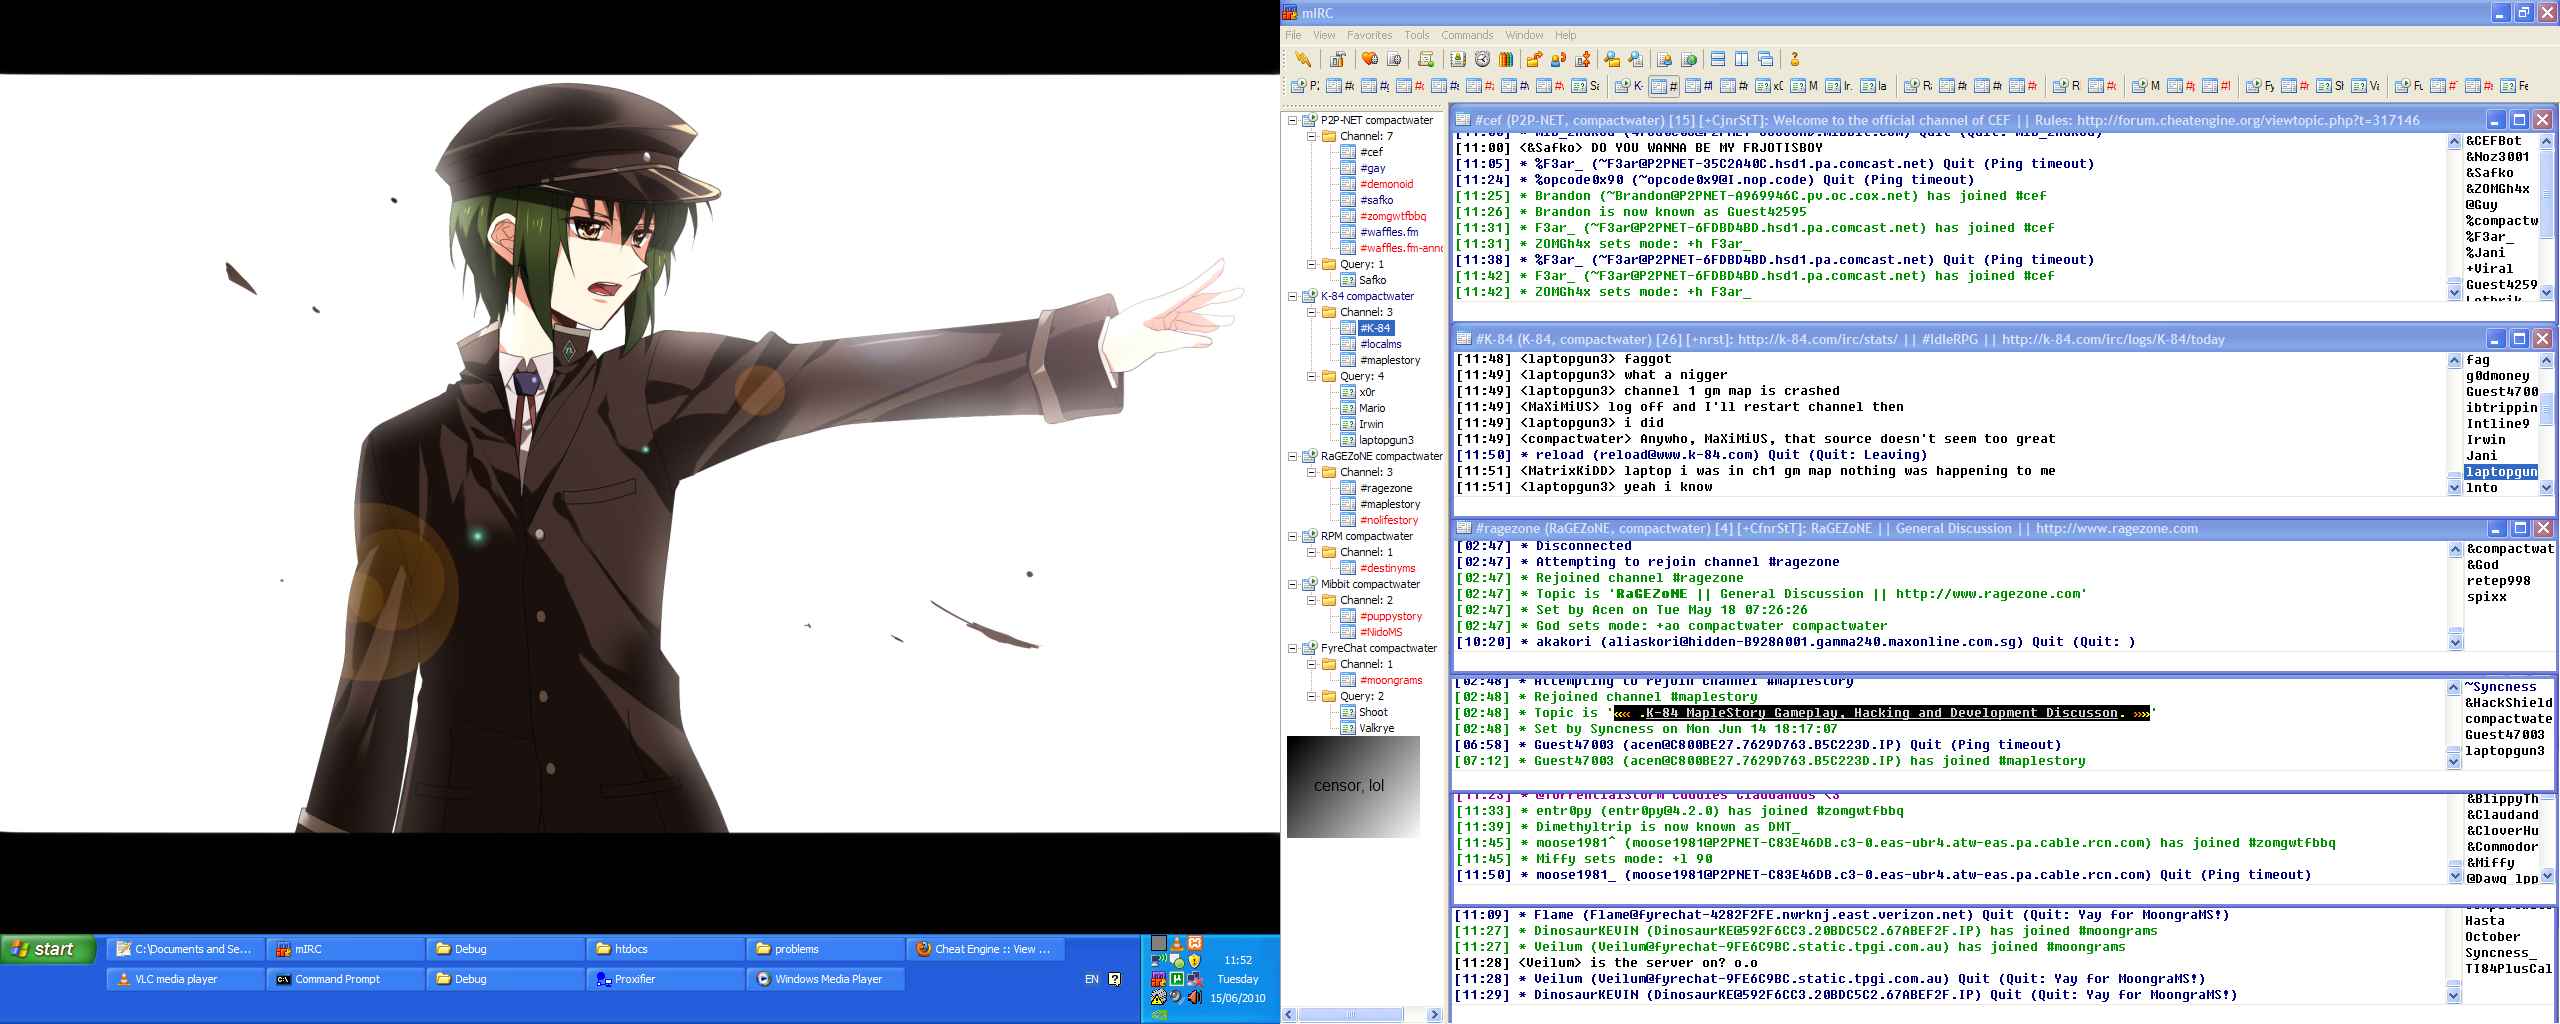Open the Favorites menu

pyautogui.click(x=1369, y=35)
